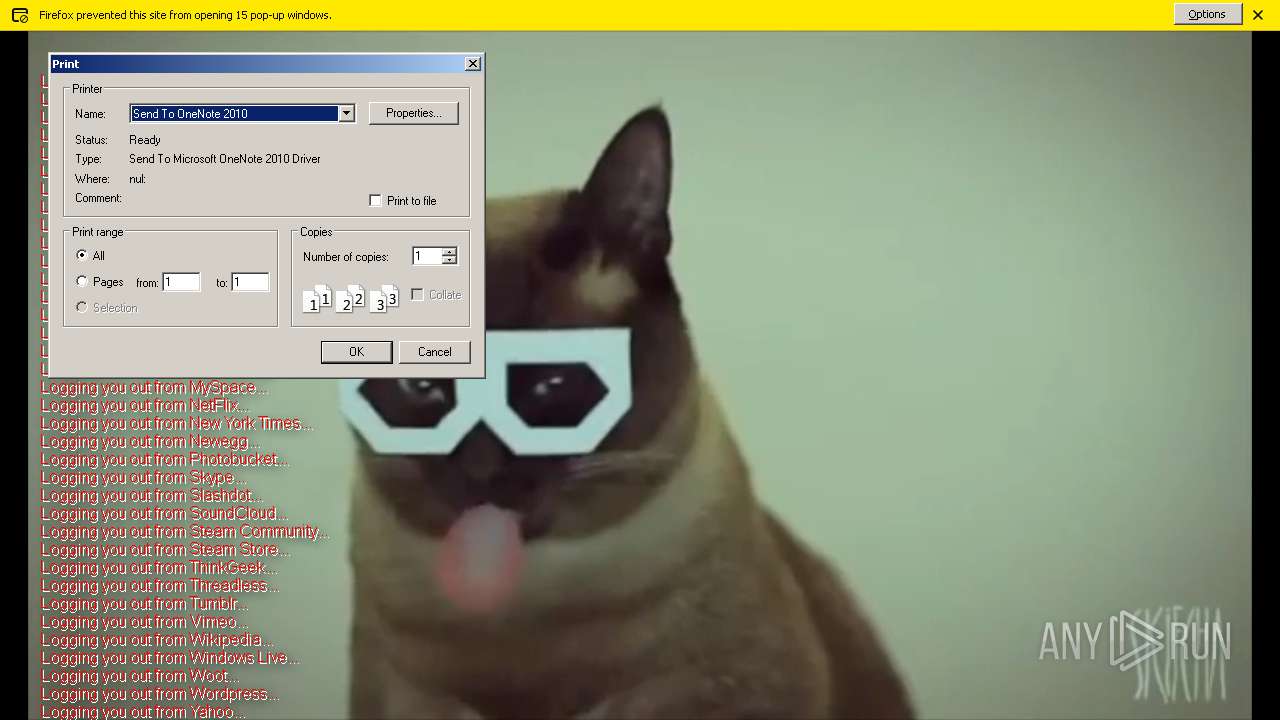Open printer Properties
Viewport: 1280px width, 720px height.
(x=414, y=113)
